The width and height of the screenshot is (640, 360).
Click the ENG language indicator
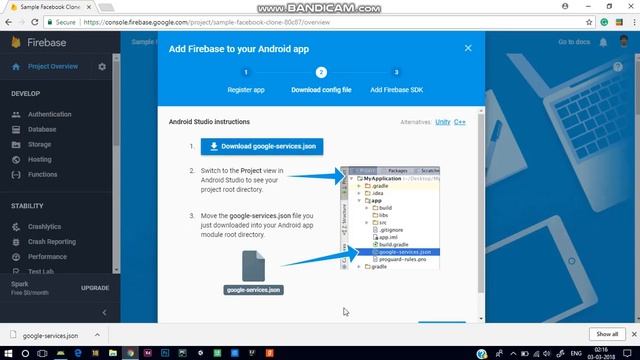pos(576,353)
